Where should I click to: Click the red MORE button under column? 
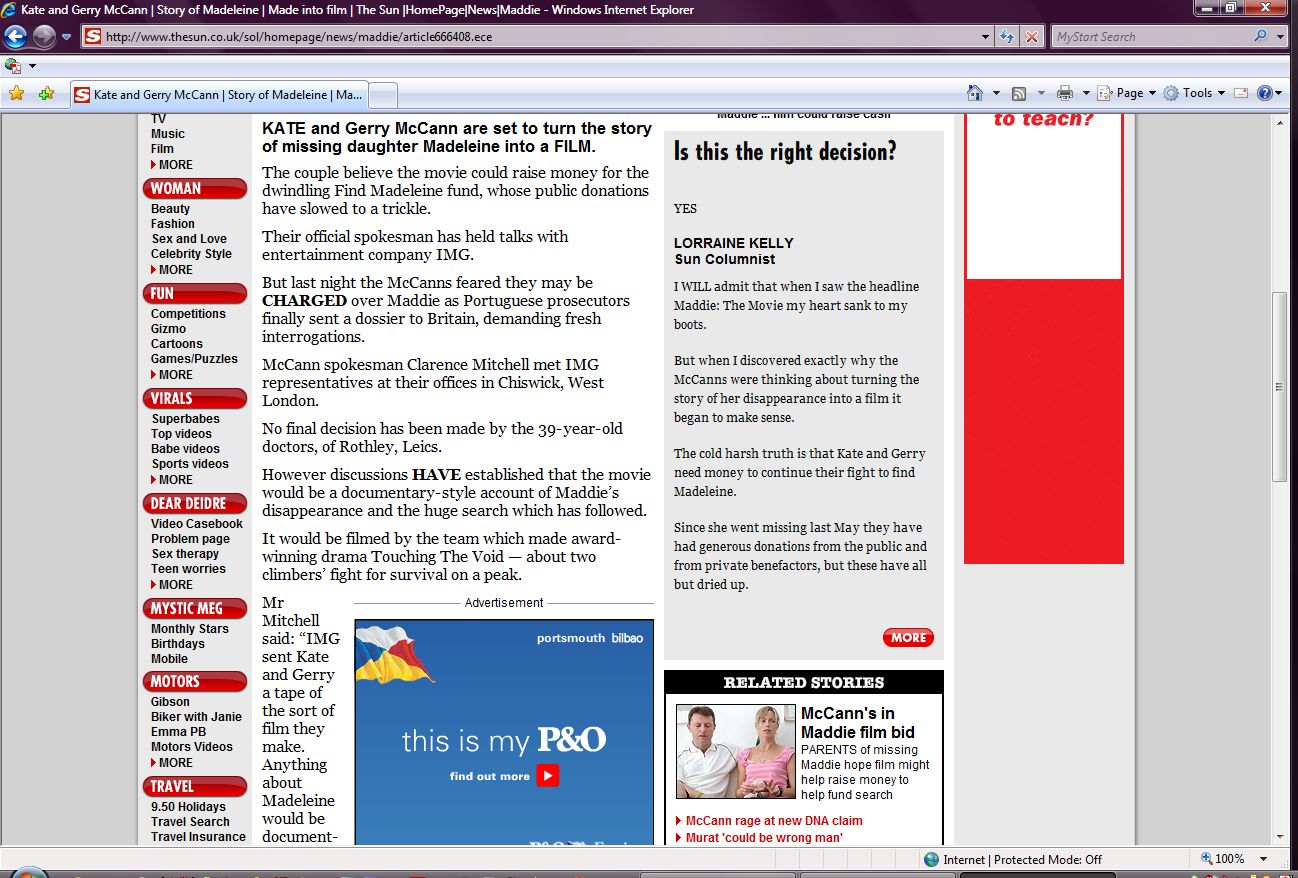[x=908, y=638]
